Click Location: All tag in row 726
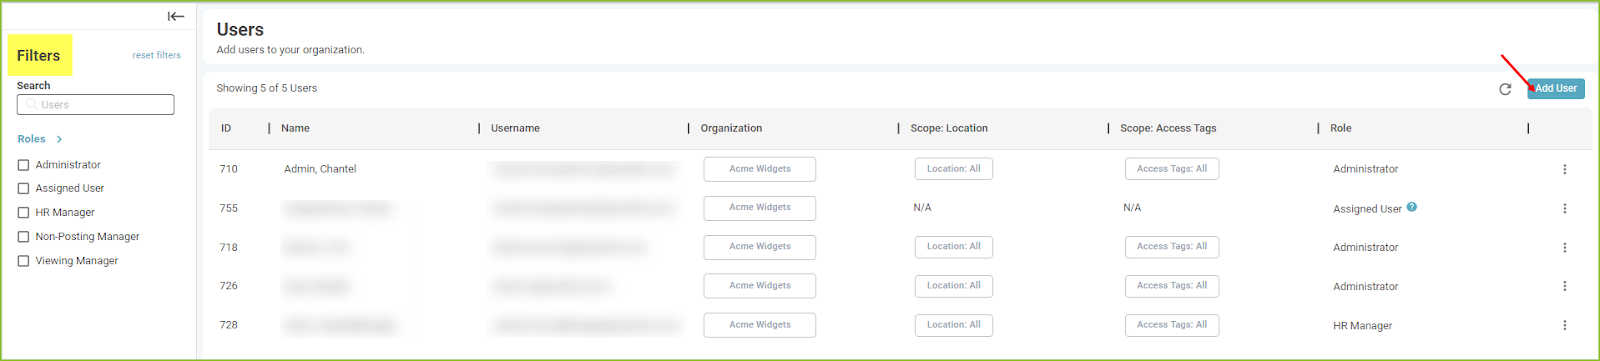The width and height of the screenshot is (1600, 361). tap(953, 286)
